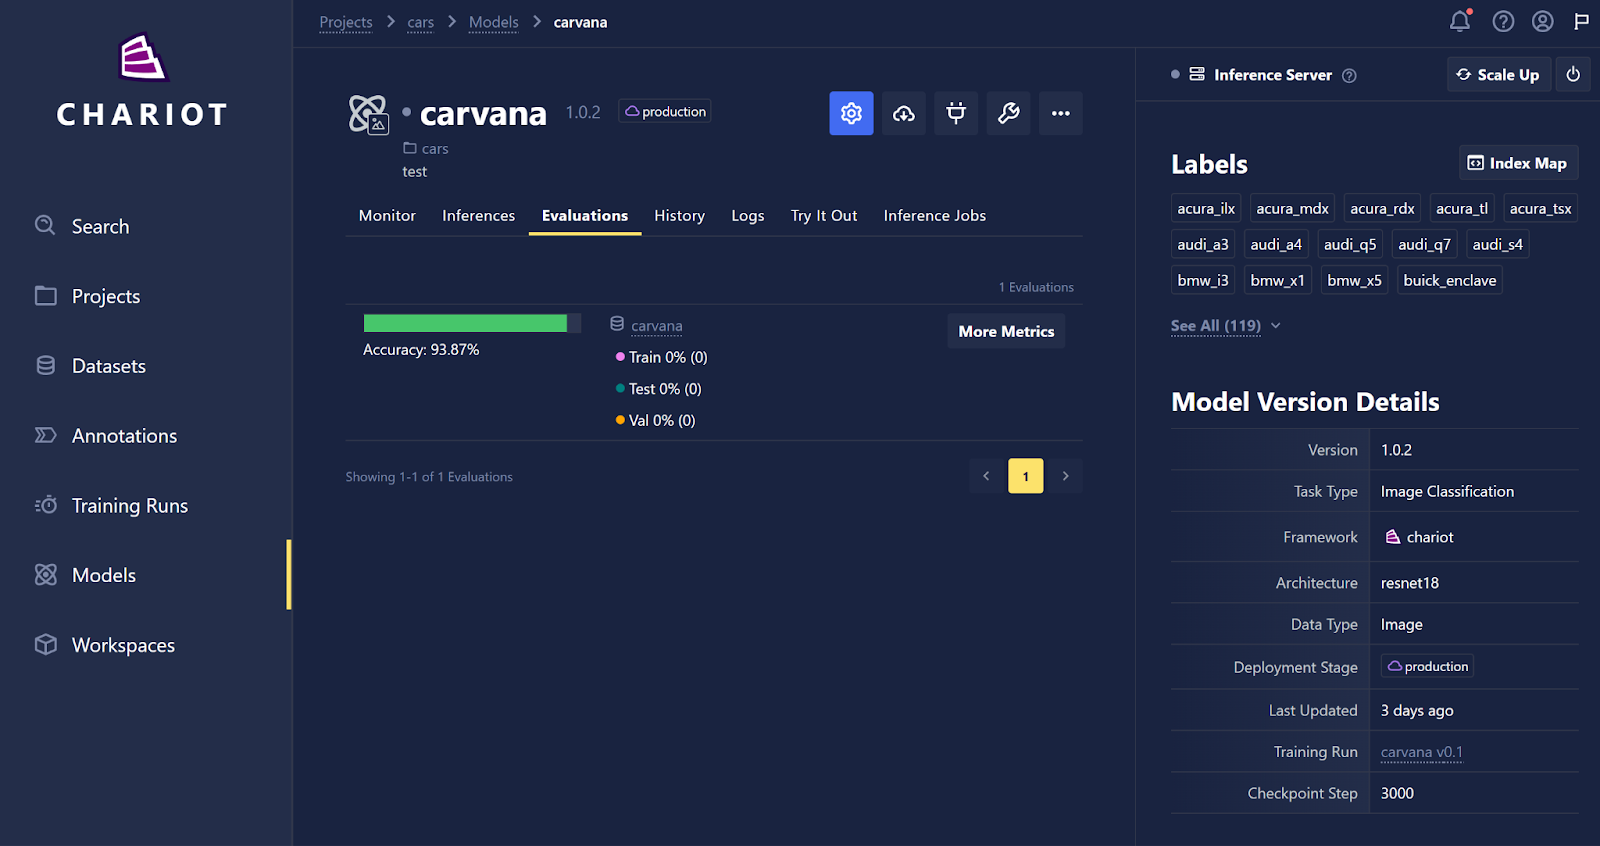Click the Inference Server help icon
This screenshot has width=1600, height=846.
tap(1349, 76)
